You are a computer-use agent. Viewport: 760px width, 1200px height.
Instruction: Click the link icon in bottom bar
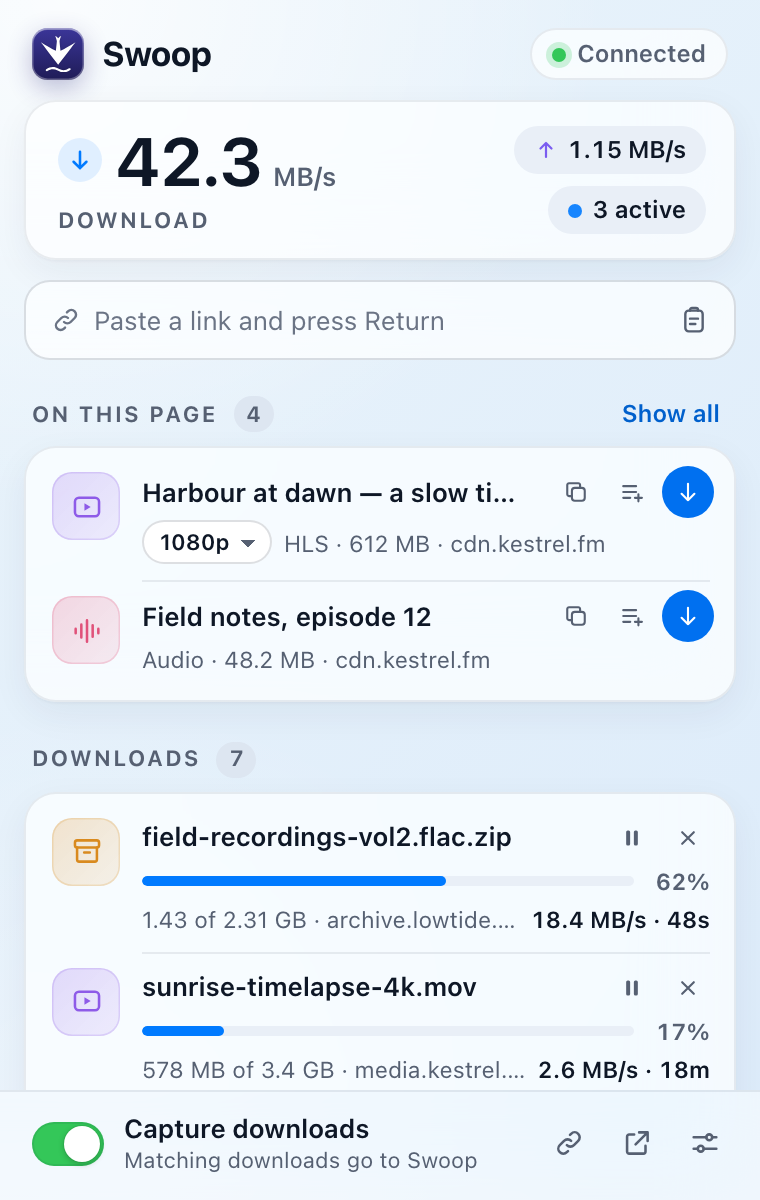(x=569, y=1143)
